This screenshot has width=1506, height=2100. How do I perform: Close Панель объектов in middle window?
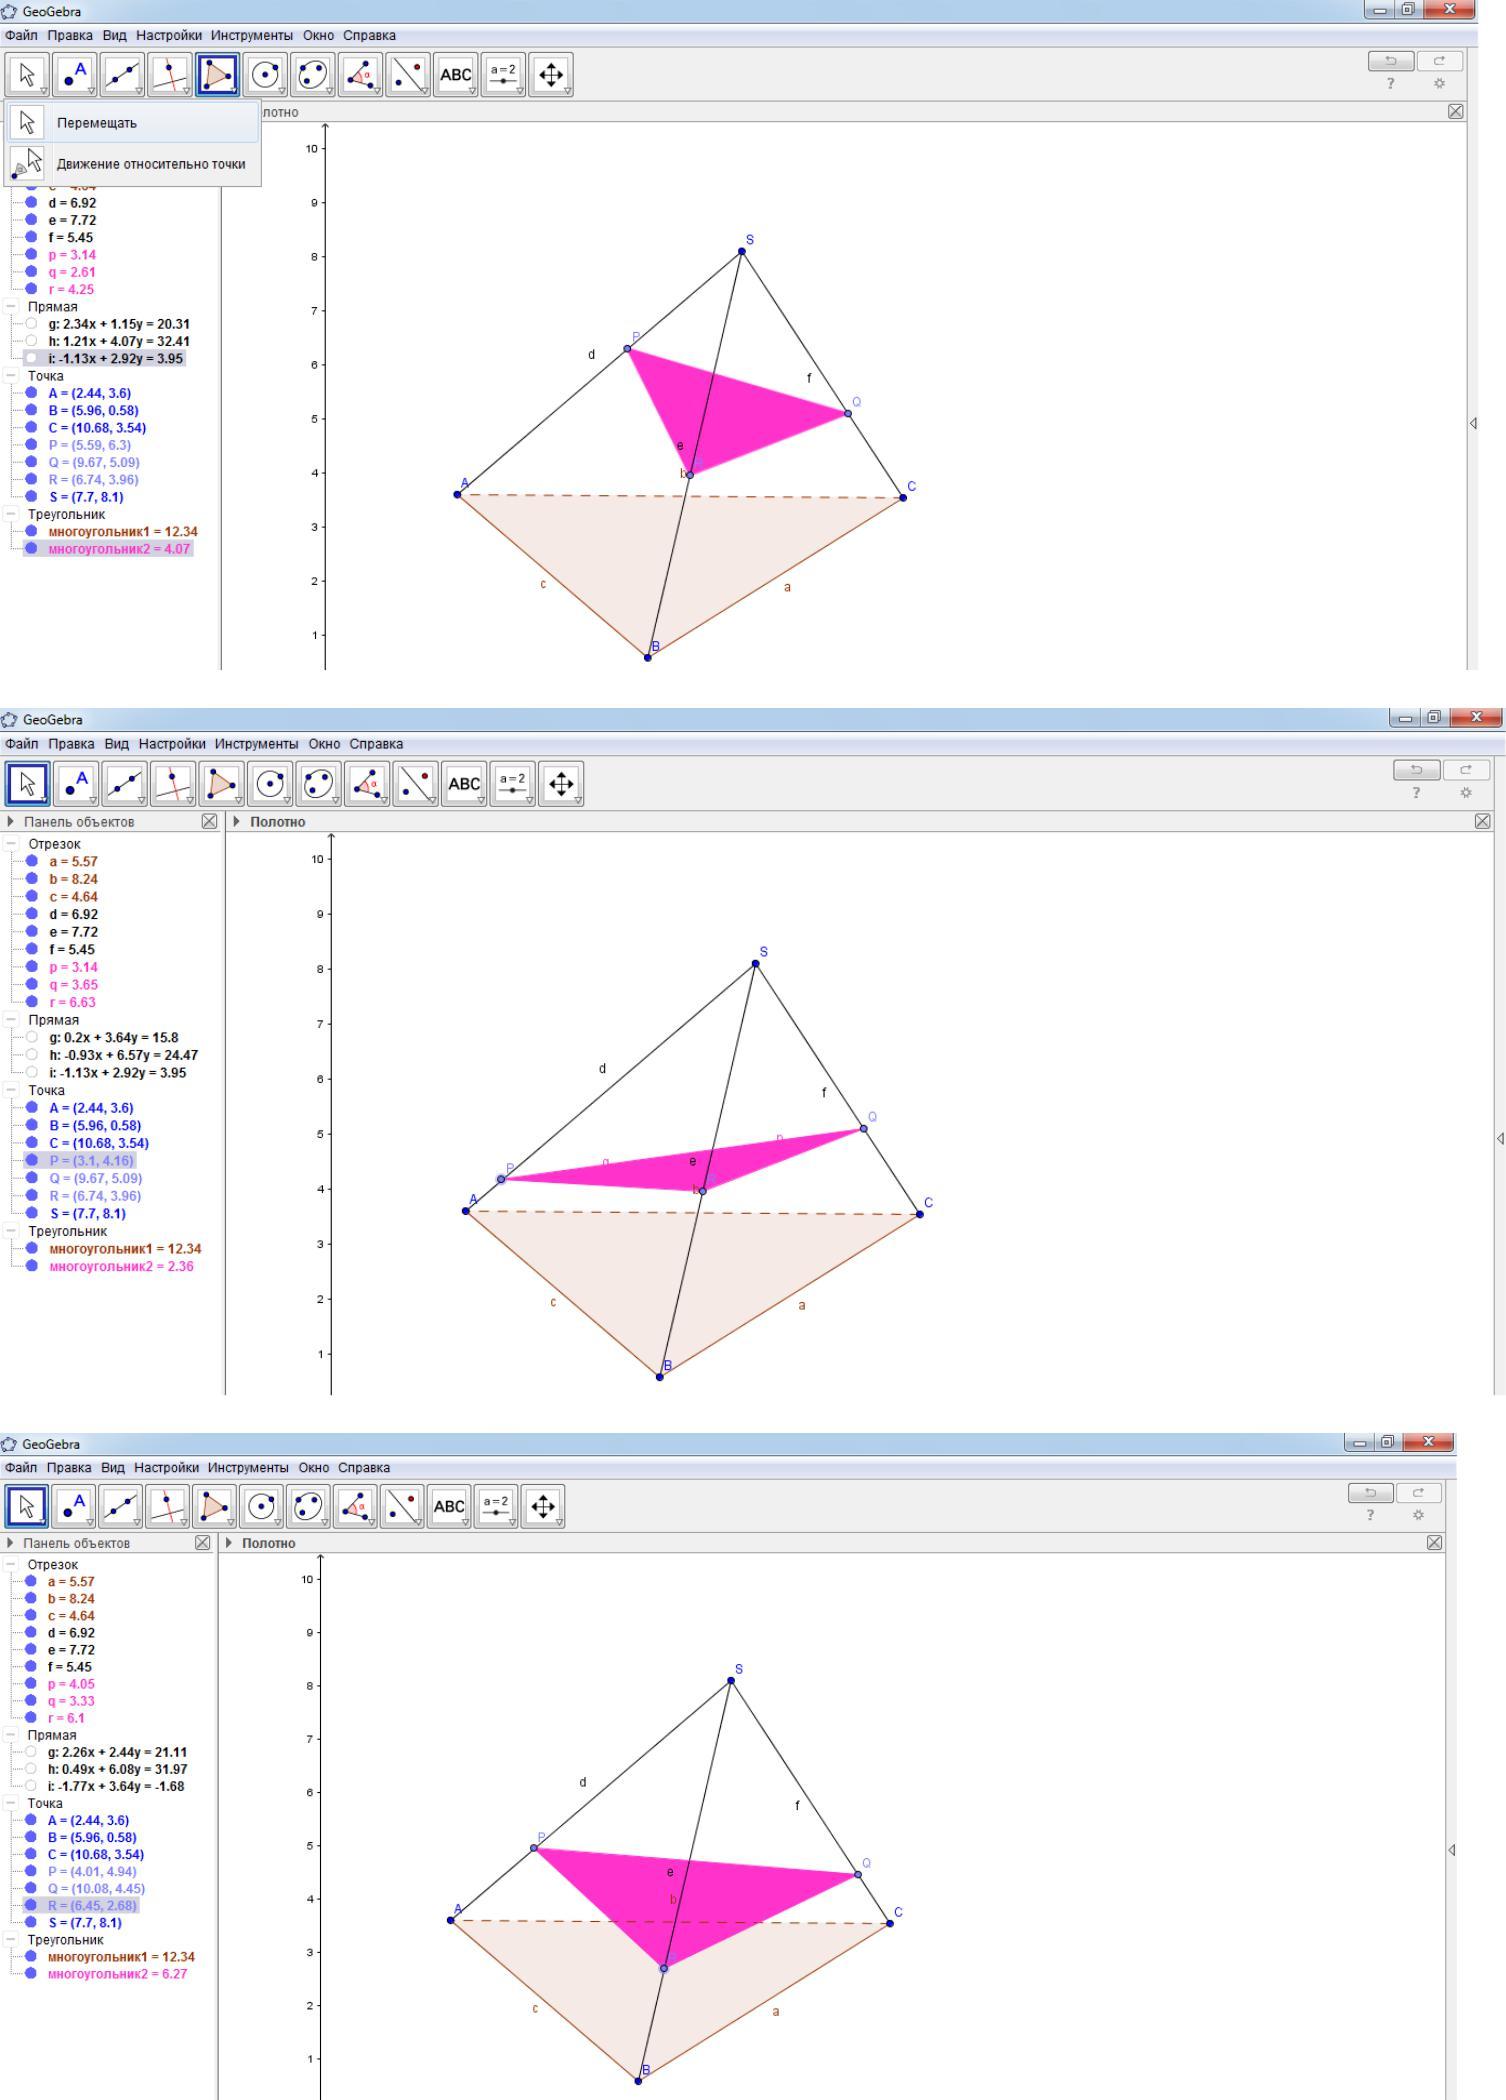pos(209,822)
